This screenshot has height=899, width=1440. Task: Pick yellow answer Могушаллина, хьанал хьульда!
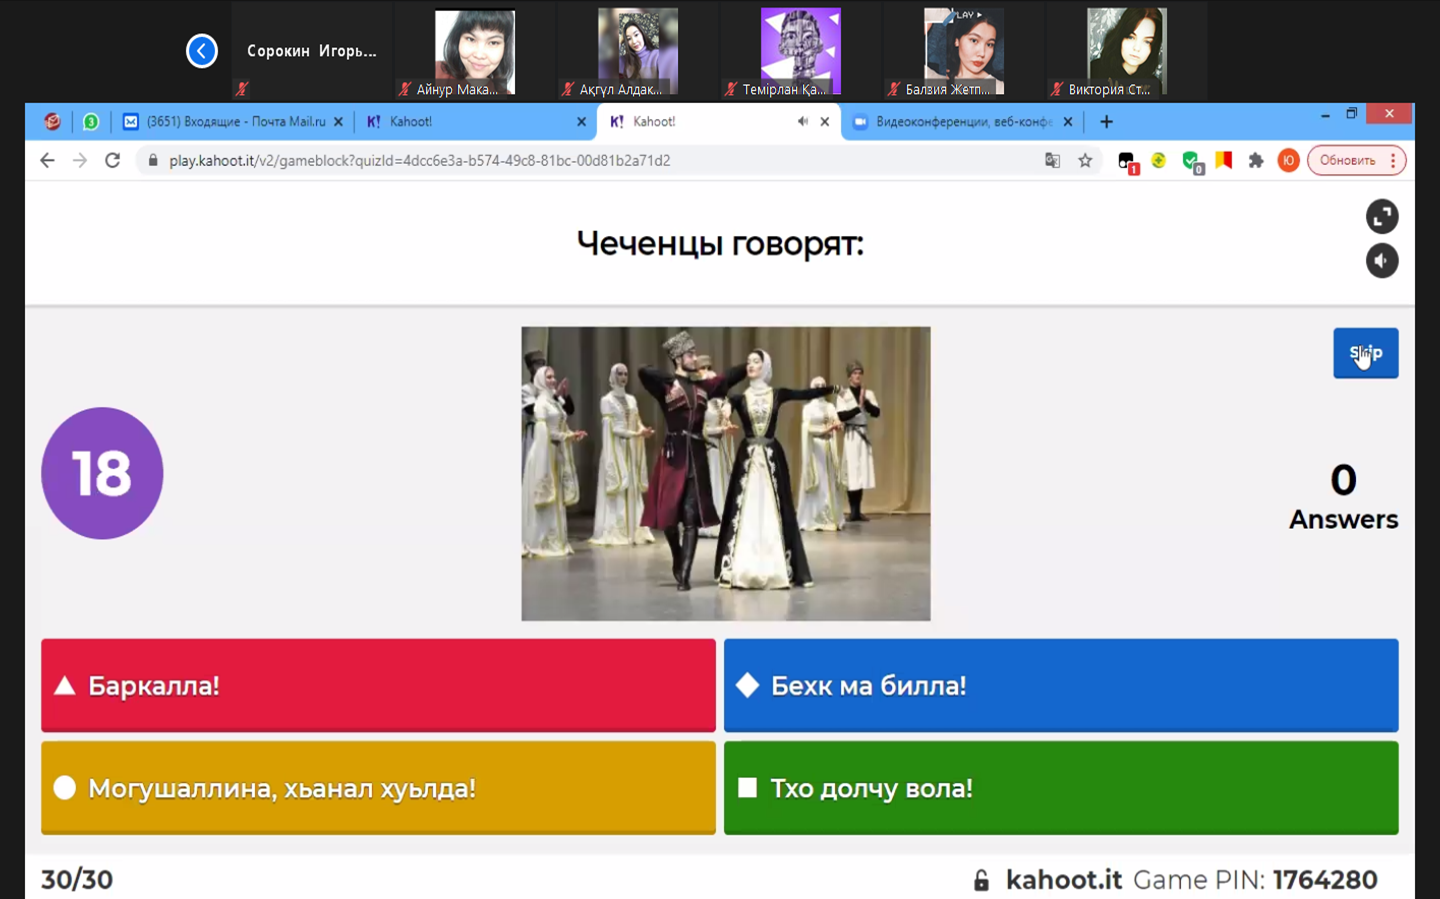click(x=378, y=788)
